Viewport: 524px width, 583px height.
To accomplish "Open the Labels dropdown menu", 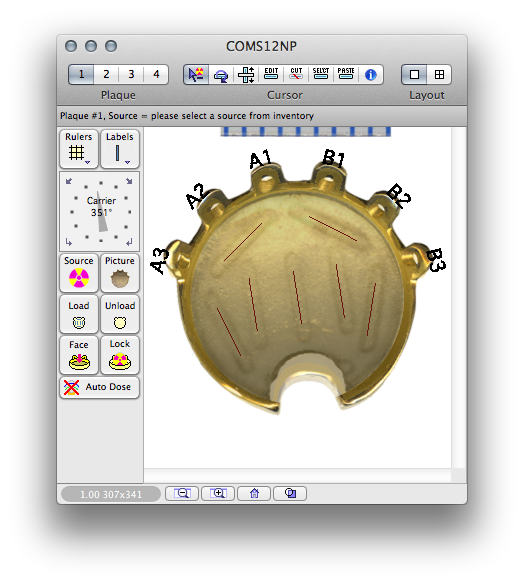I will [120, 149].
